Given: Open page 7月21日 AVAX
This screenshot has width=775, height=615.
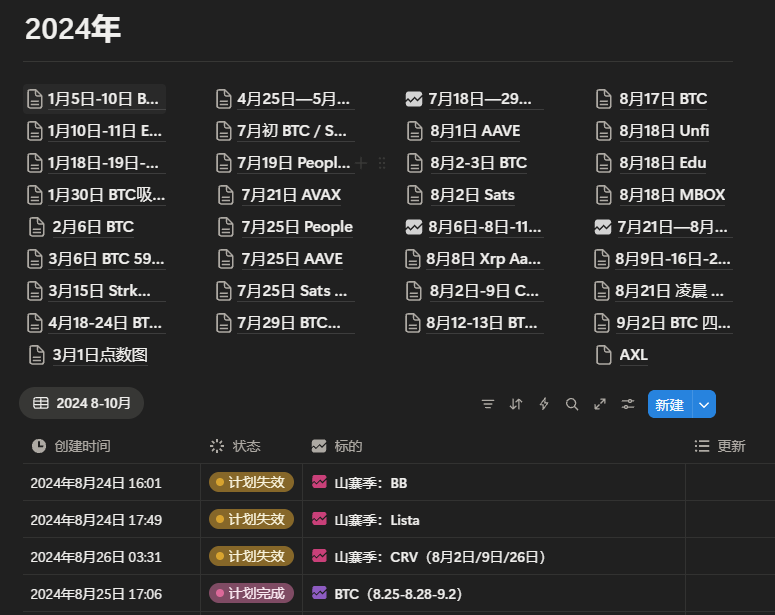Looking at the screenshot, I should click(x=291, y=195).
